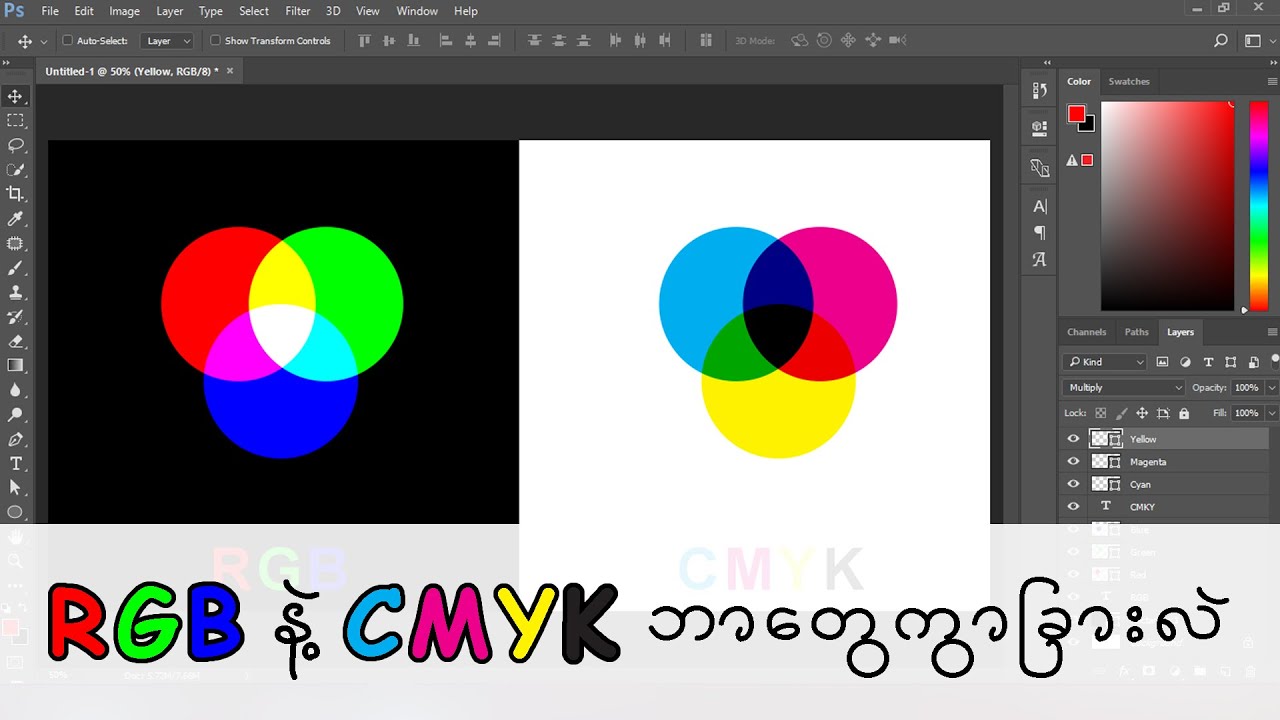Hide the Cyan layer
This screenshot has height=720, width=1280.
click(1074, 484)
